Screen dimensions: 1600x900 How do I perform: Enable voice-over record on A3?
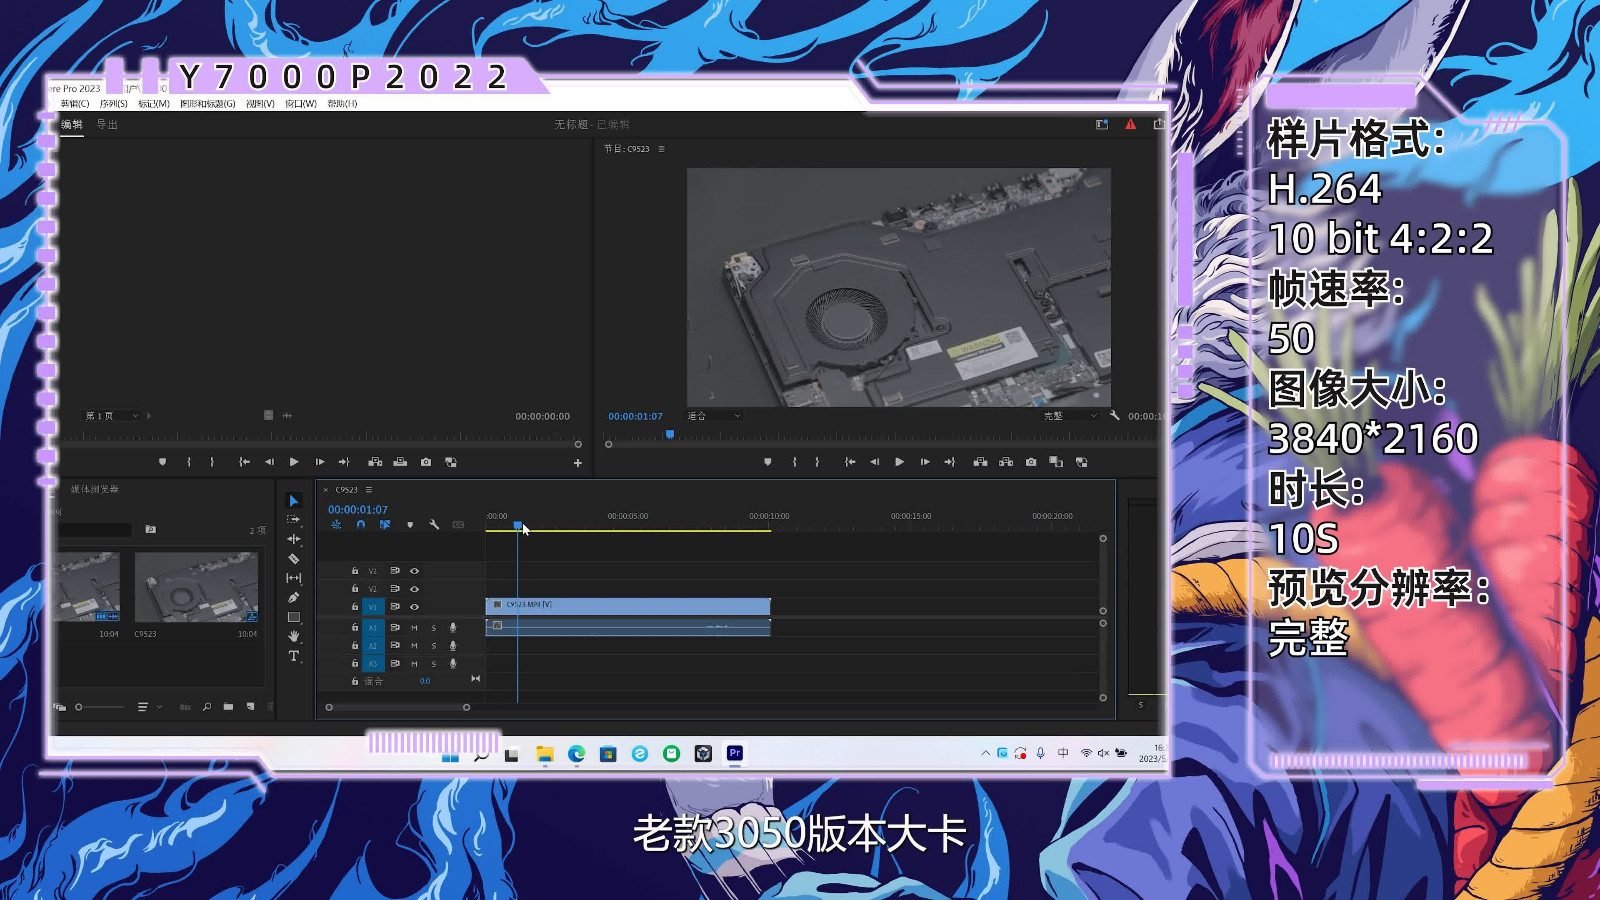click(x=453, y=664)
